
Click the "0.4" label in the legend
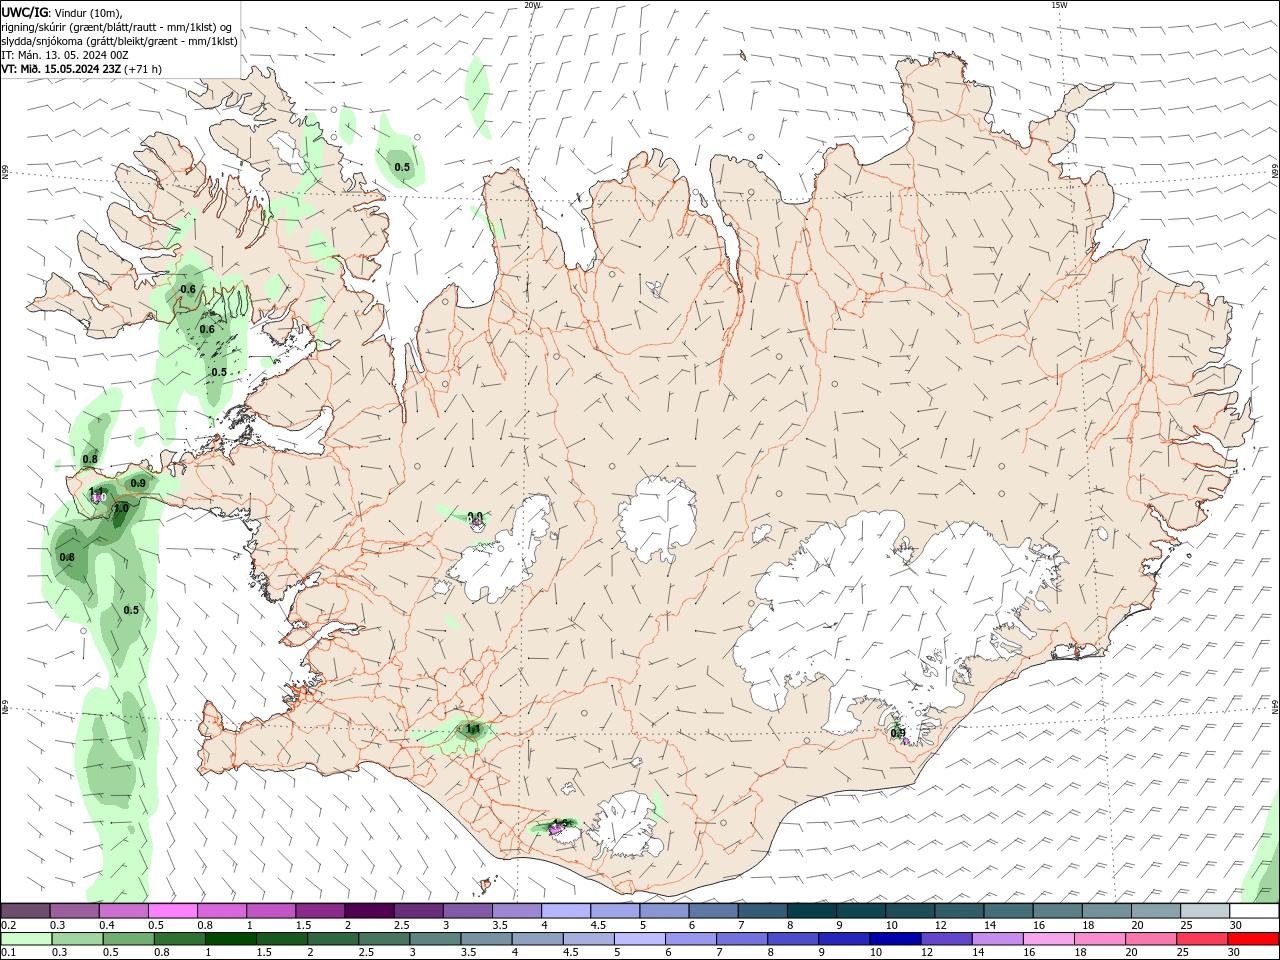(x=107, y=925)
